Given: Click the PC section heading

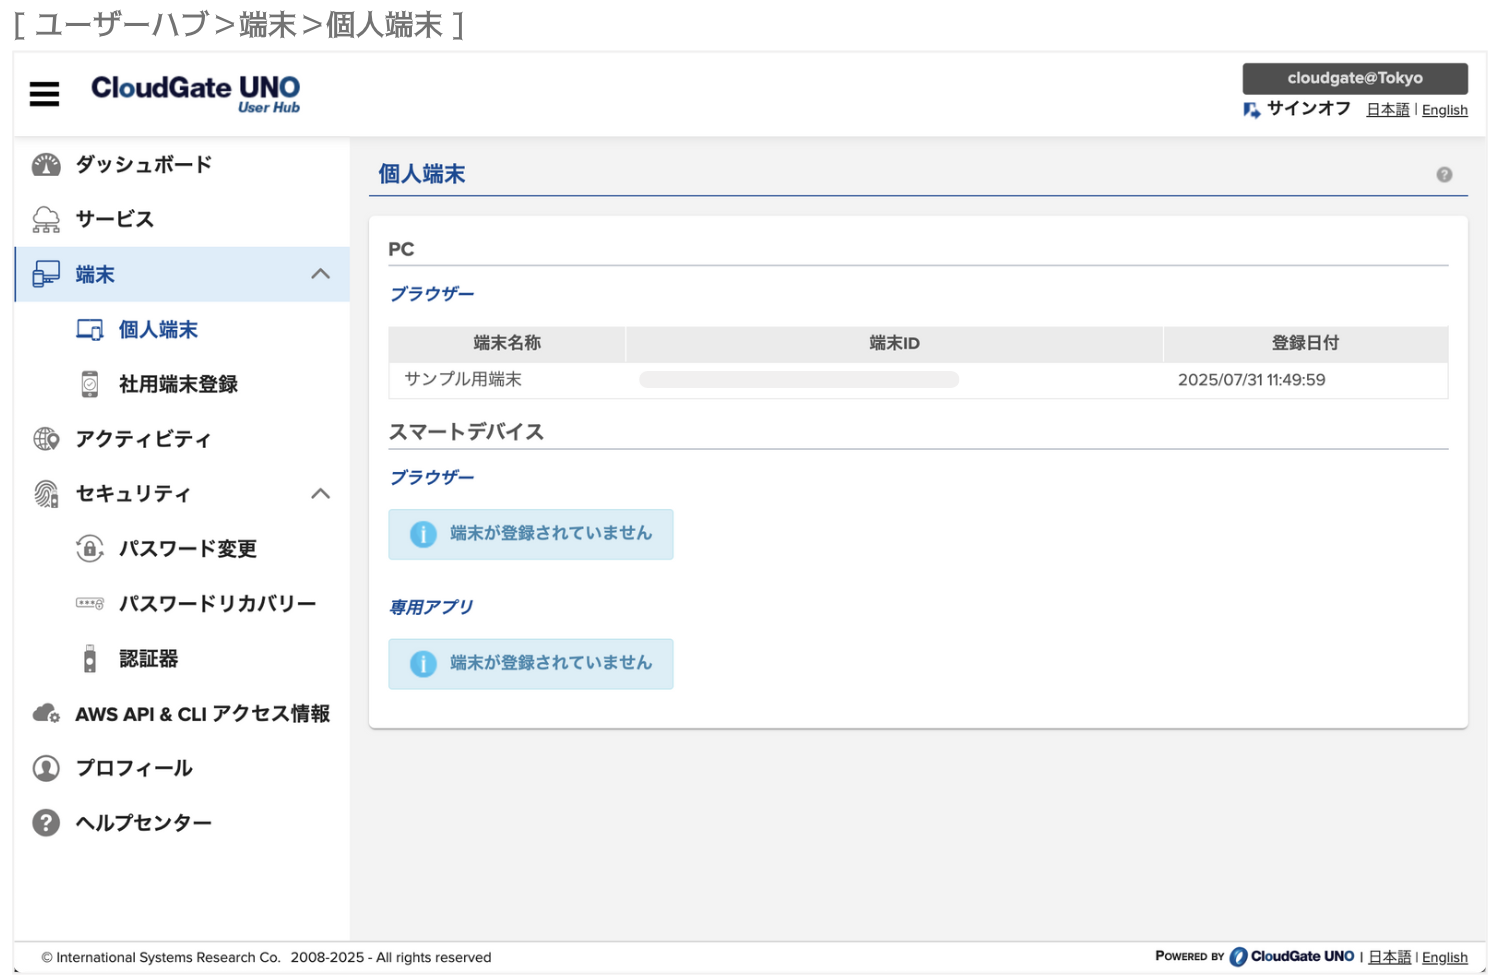Looking at the screenshot, I should click(401, 249).
